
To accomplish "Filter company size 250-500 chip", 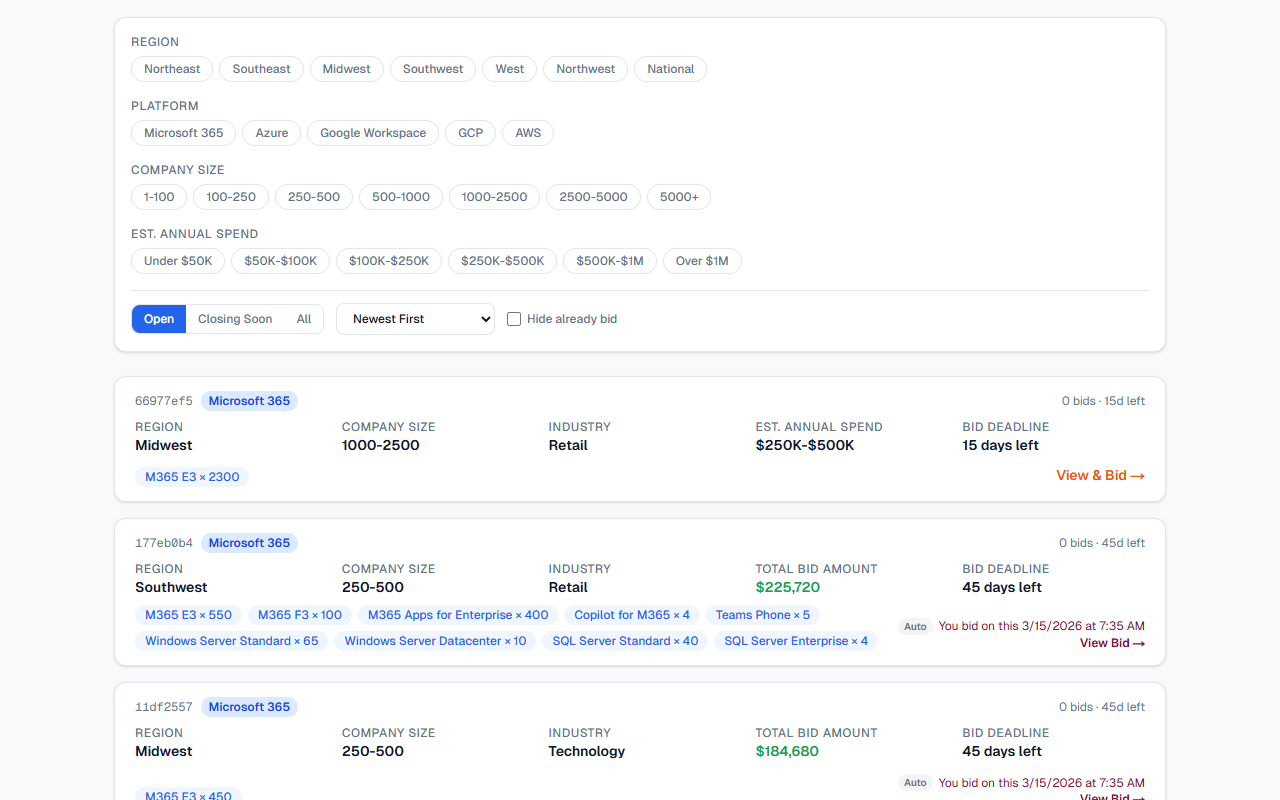I will click(x=314, y=197).
